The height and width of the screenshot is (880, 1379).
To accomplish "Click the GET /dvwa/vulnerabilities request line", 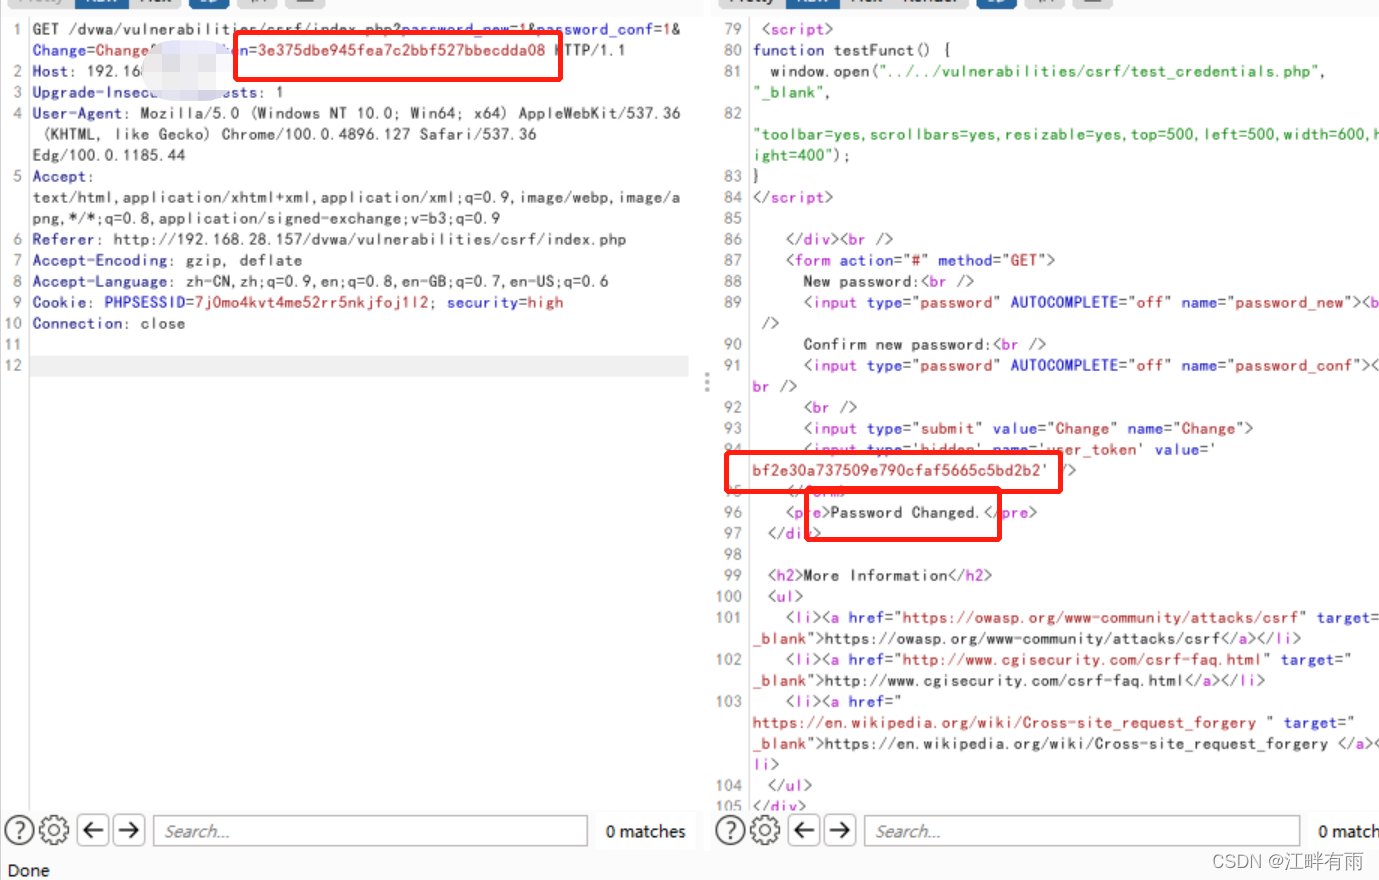I will (x=356, y=29).
